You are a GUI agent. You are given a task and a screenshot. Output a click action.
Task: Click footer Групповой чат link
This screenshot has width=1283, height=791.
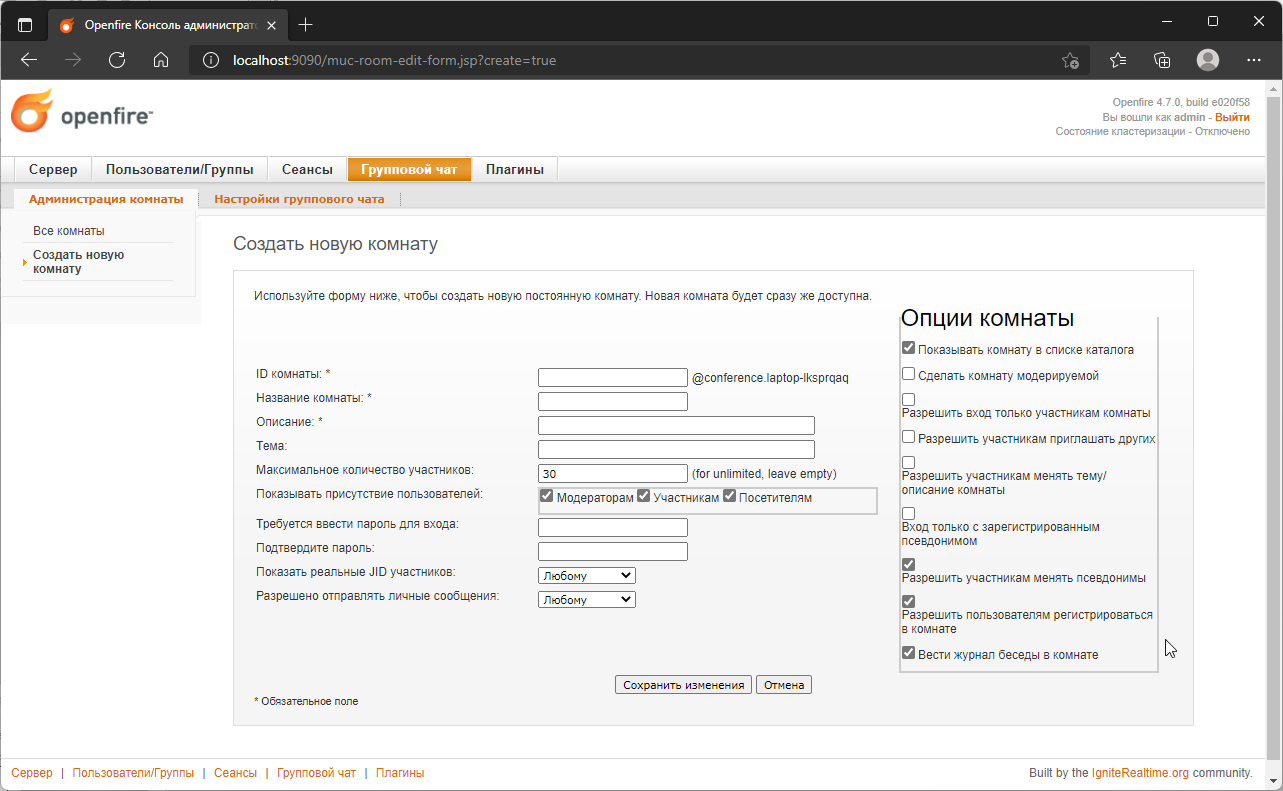click(316, 773)
